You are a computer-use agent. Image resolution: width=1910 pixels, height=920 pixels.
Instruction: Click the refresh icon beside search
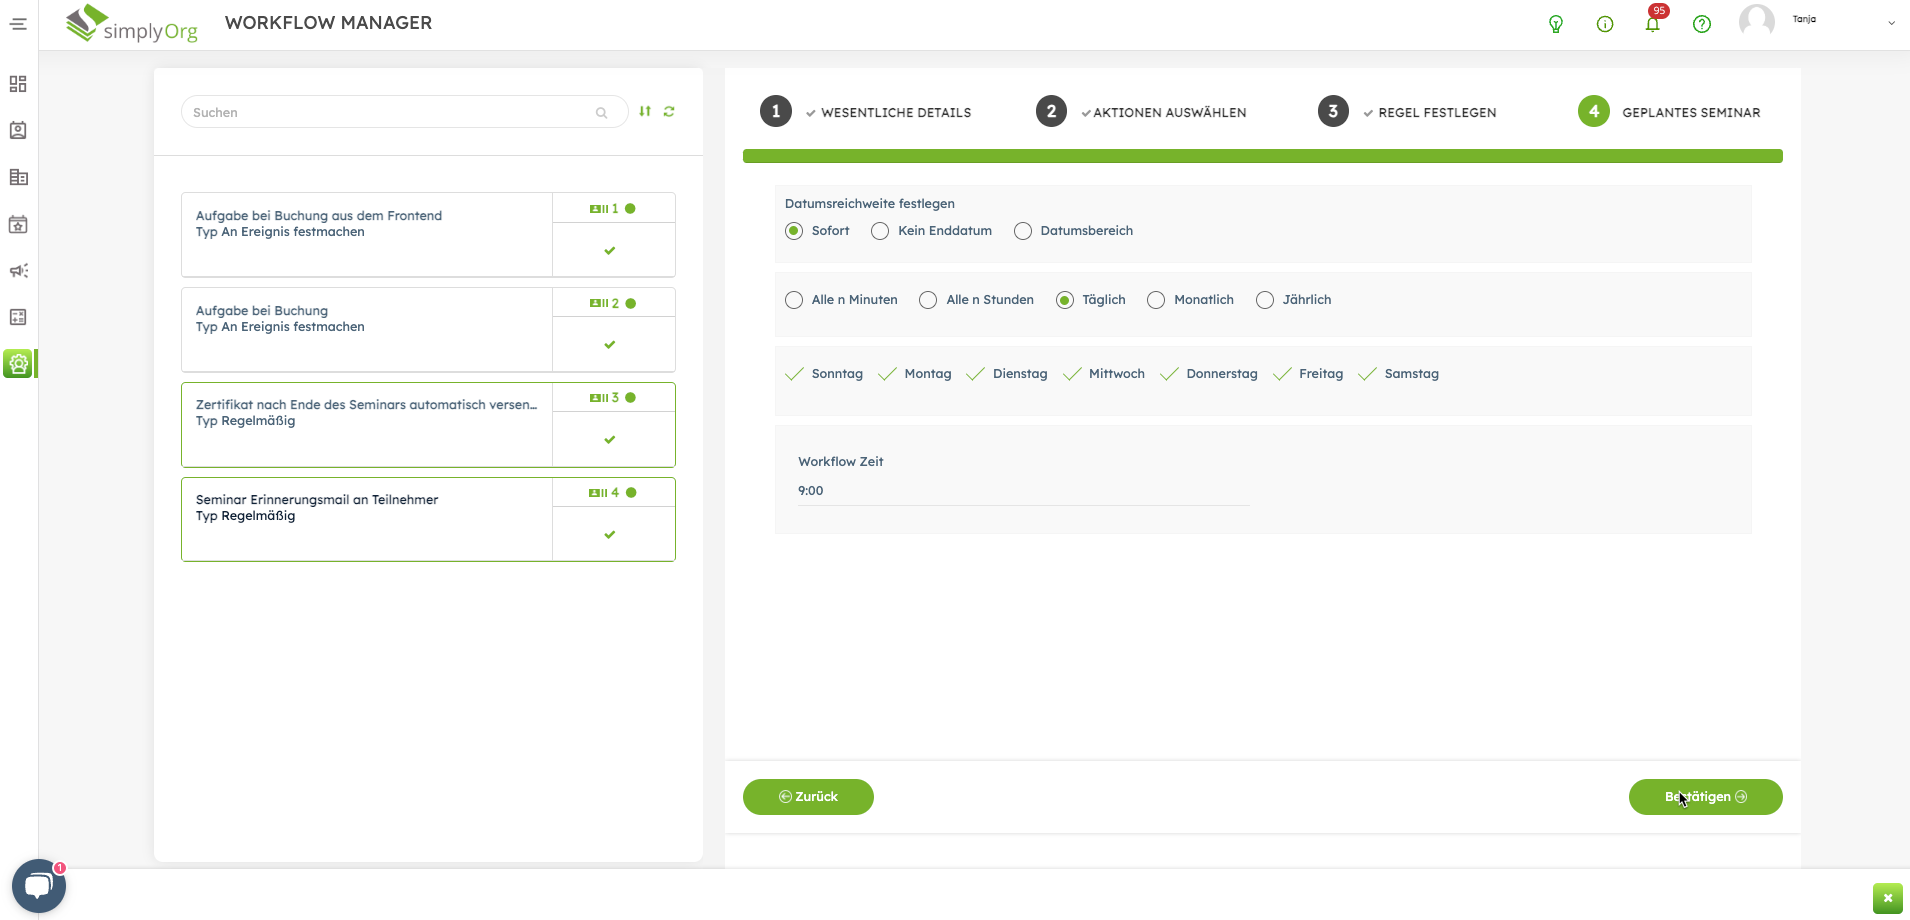669,112
